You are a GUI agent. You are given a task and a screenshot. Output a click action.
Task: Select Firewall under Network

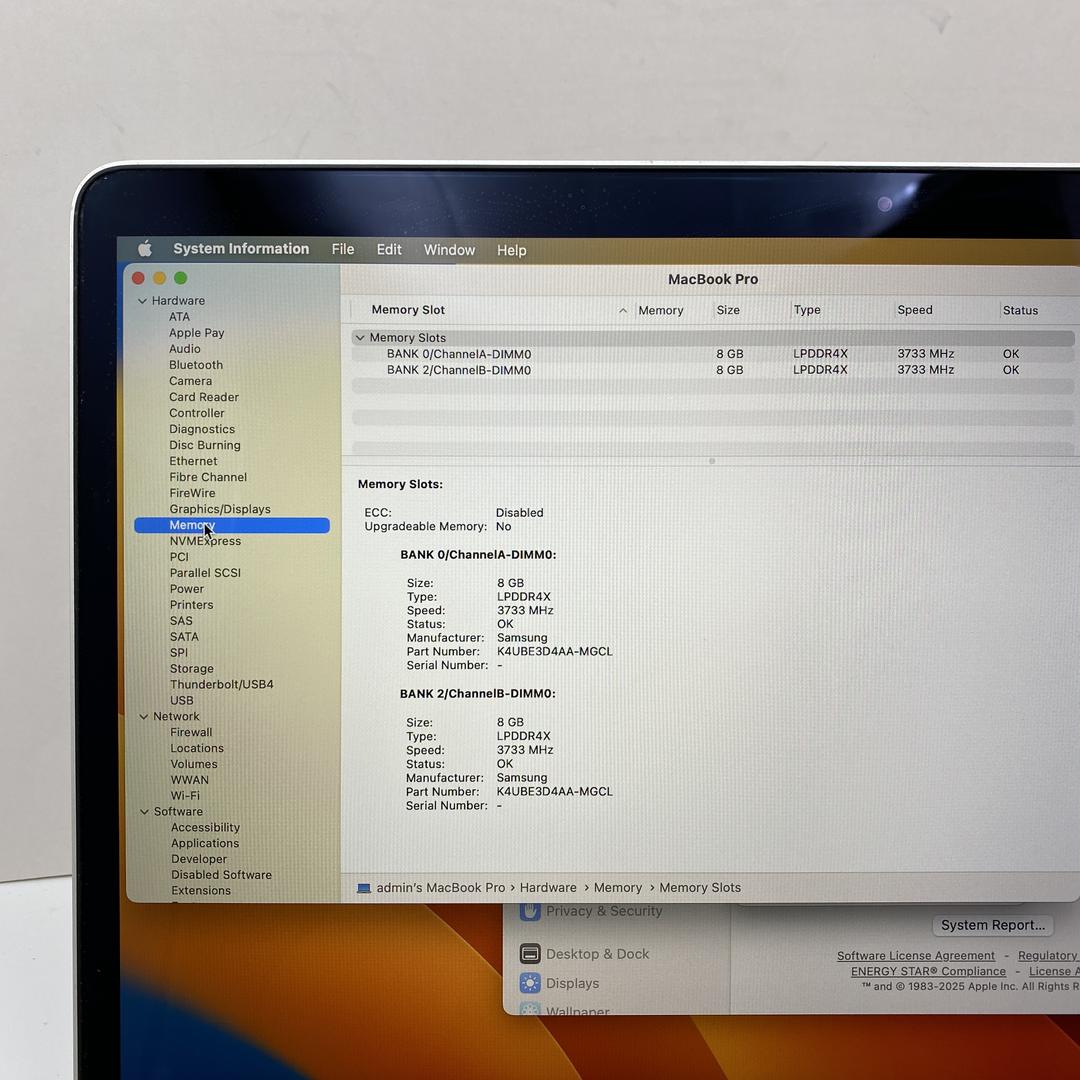191,732
